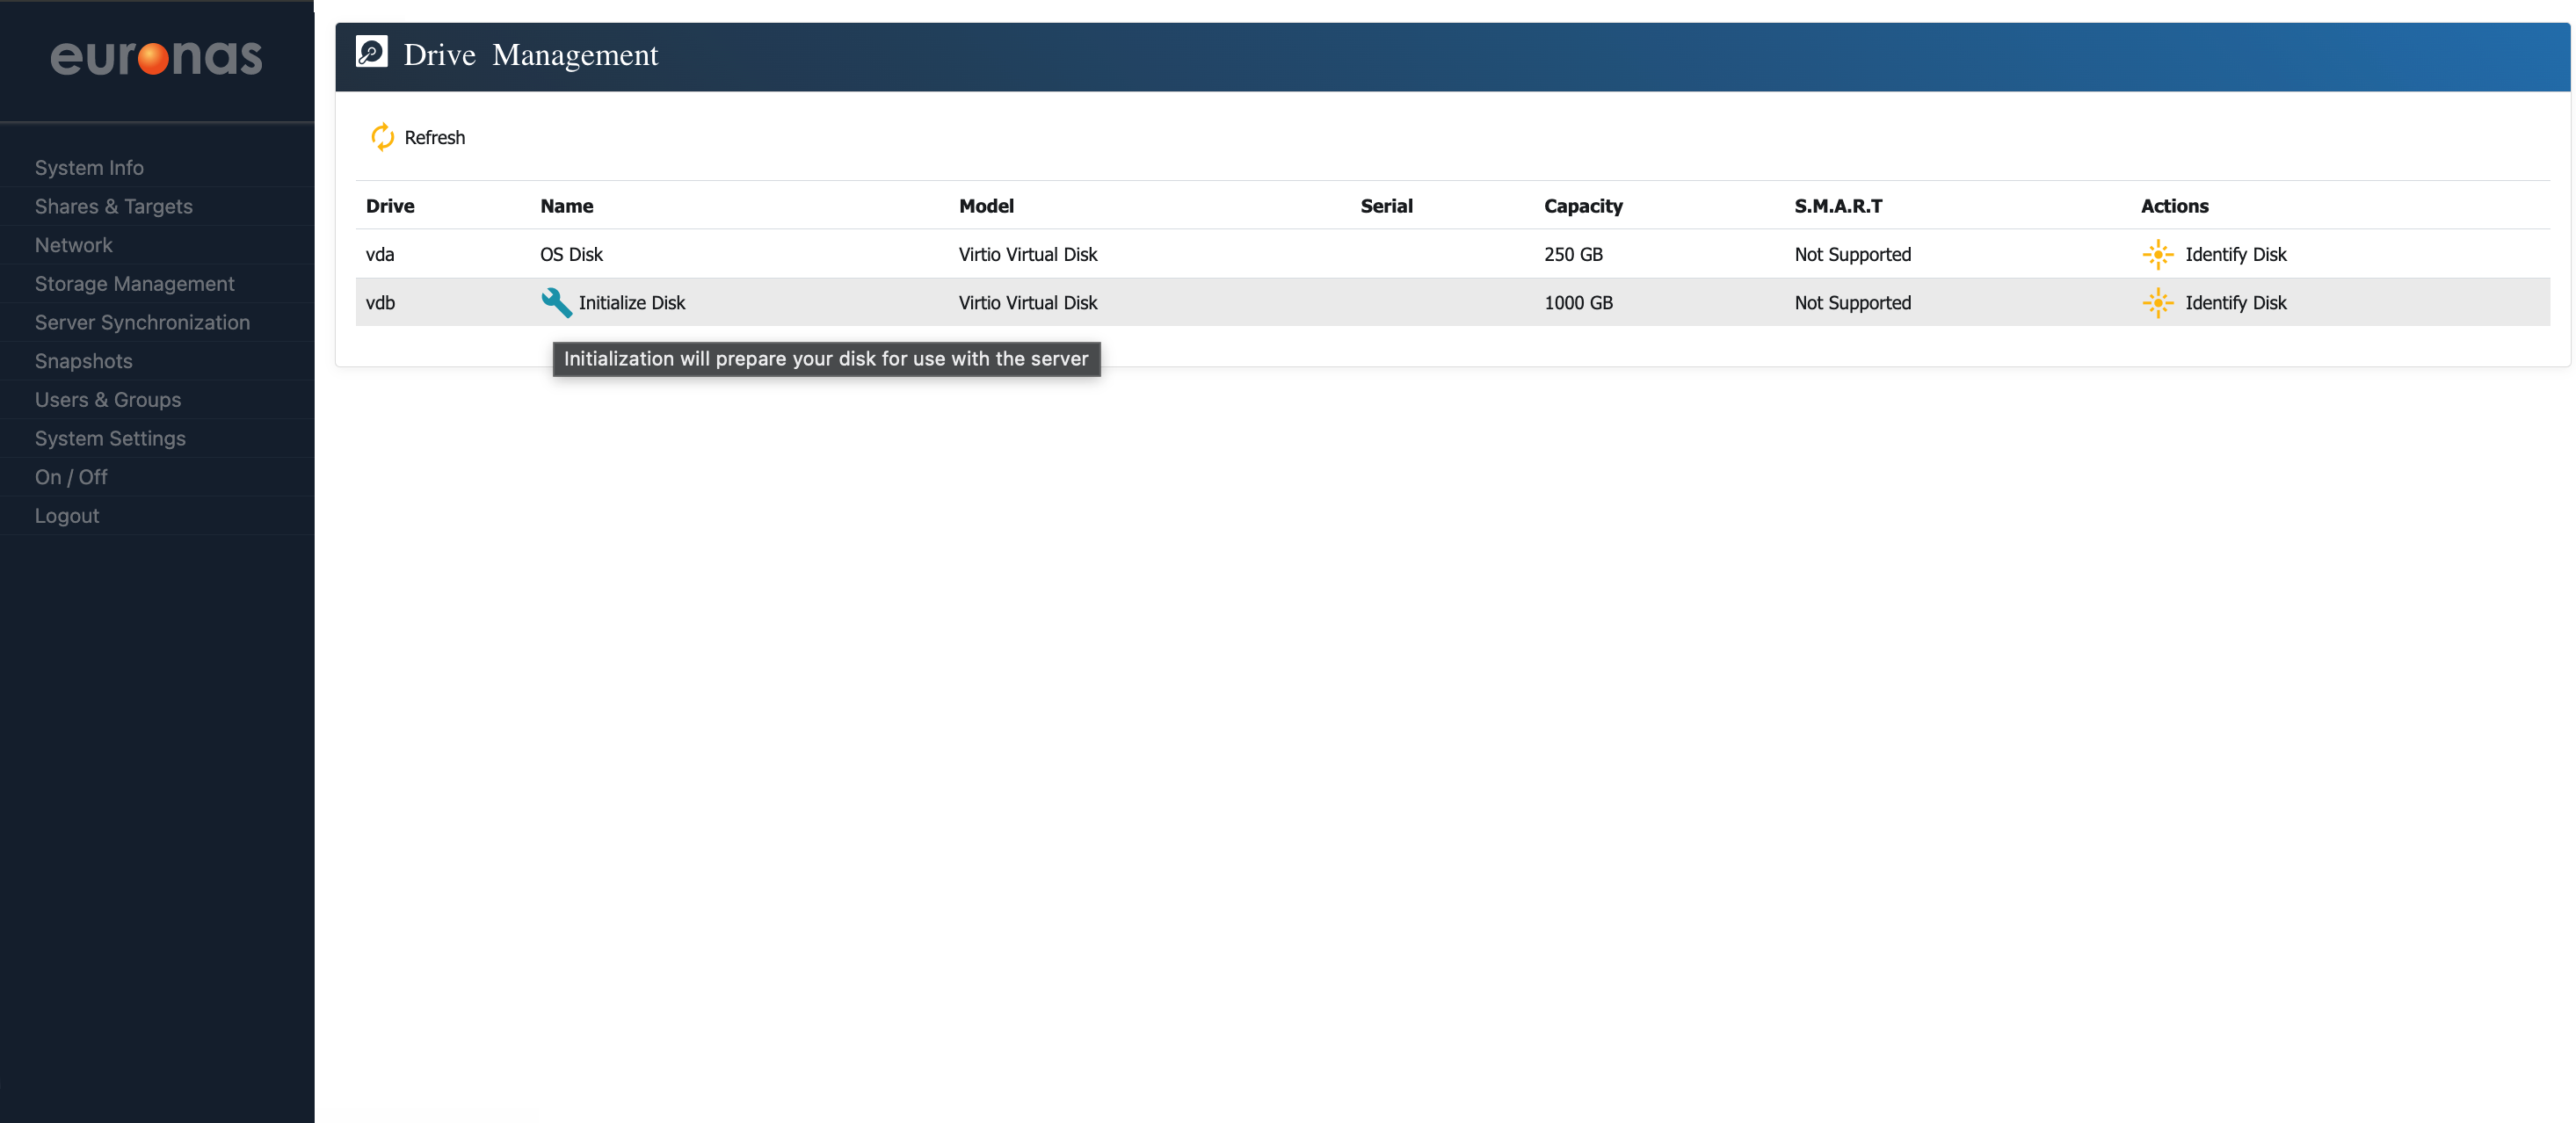The width and height of the screenshot is (2576, 1123).
Task: Click the Capacity column header
Action: (1582, 206)
